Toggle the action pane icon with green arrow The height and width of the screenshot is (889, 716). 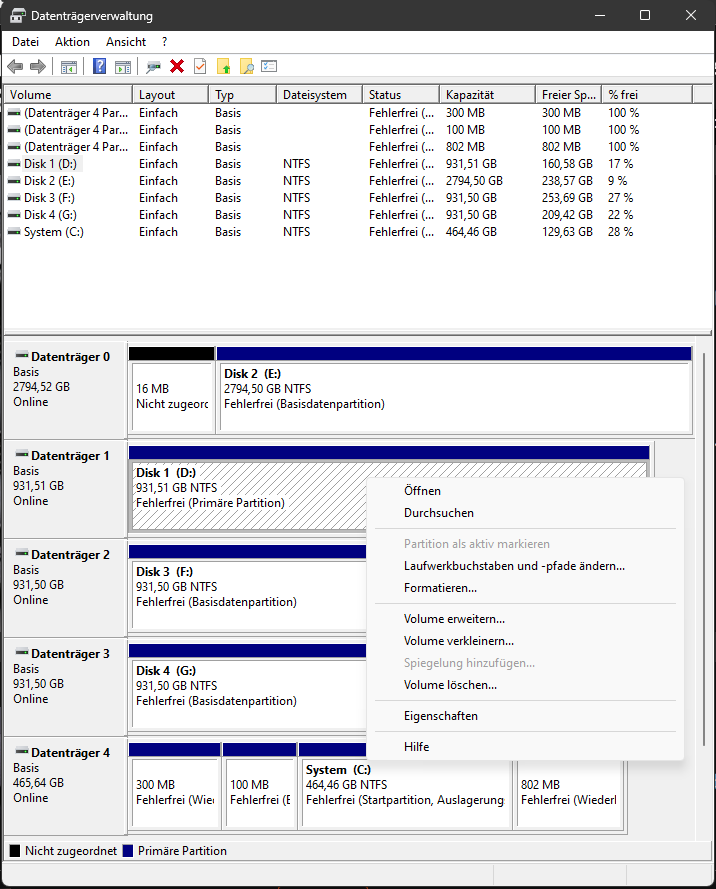[122, 67]
